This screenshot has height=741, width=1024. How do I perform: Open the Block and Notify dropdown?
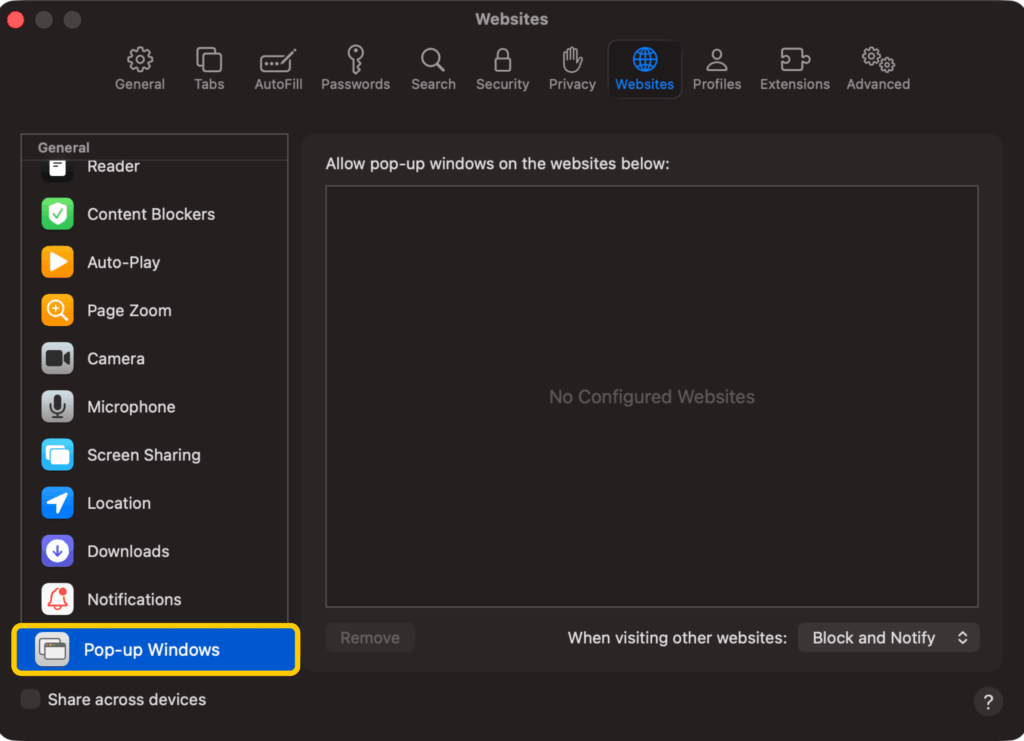pos(889,638)
